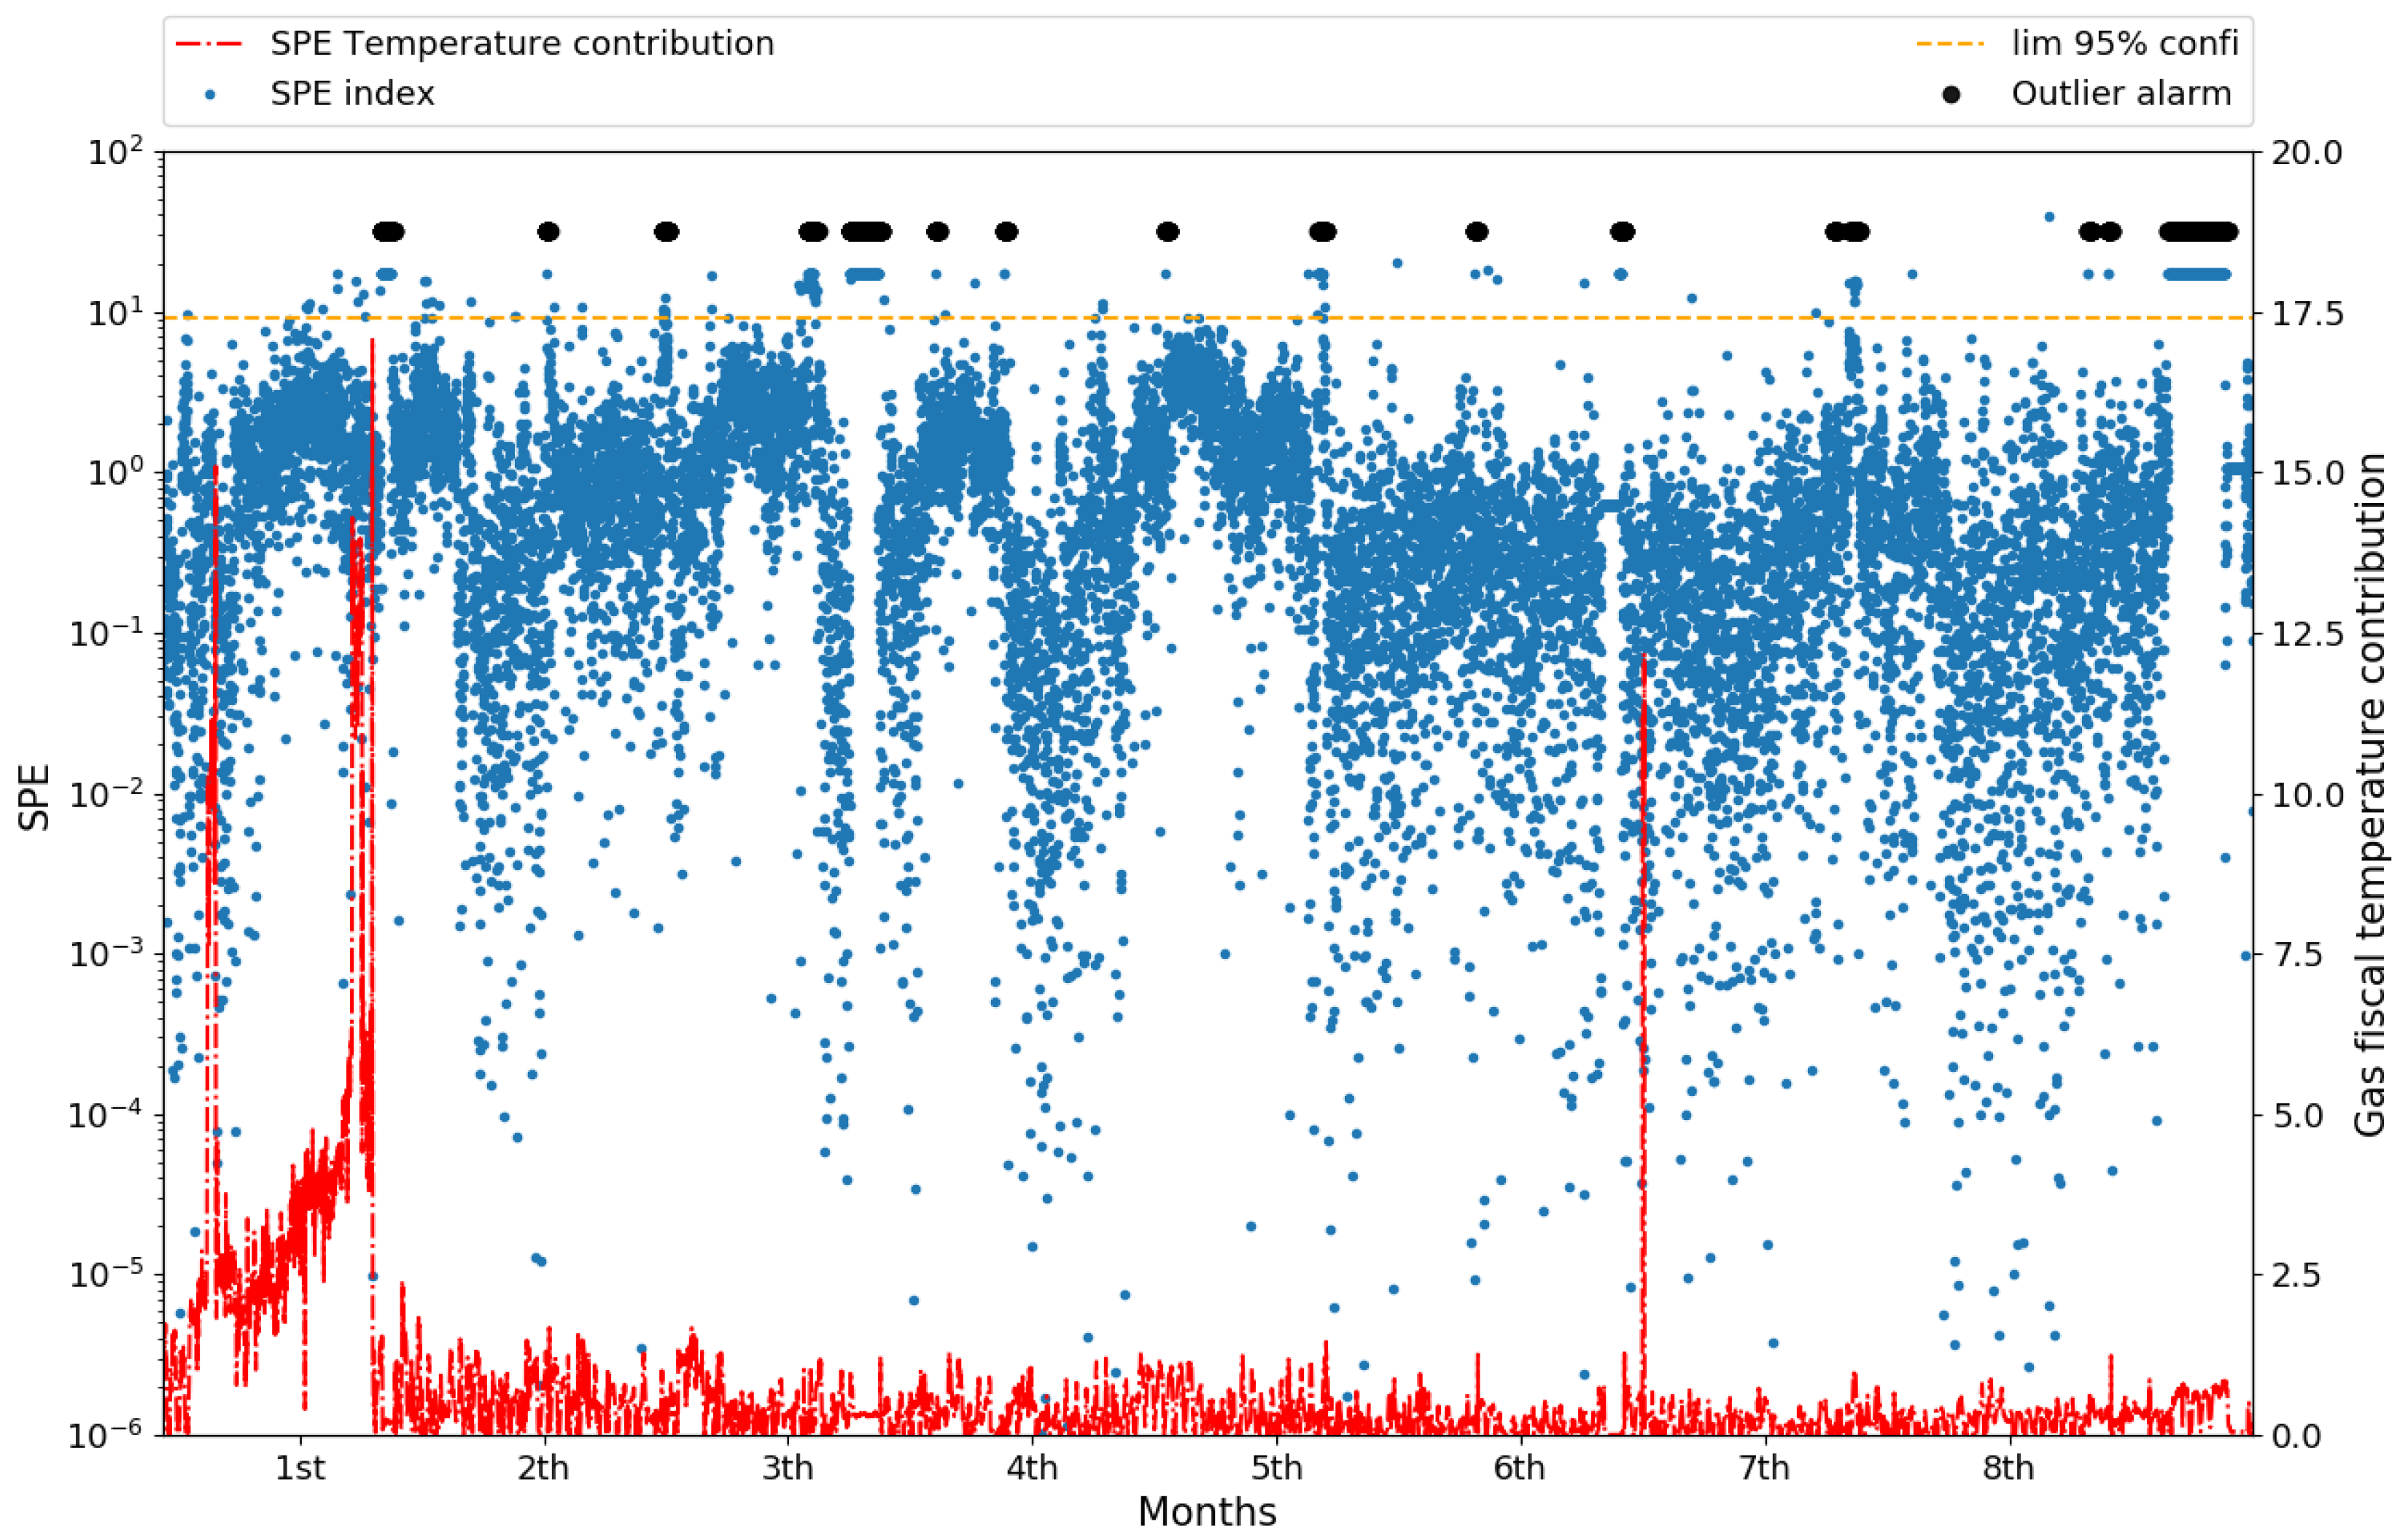Click the black Outlier alarm legend marker
The width and height of the screenshot is (2408, 1540).
(x=1951, y=94)
